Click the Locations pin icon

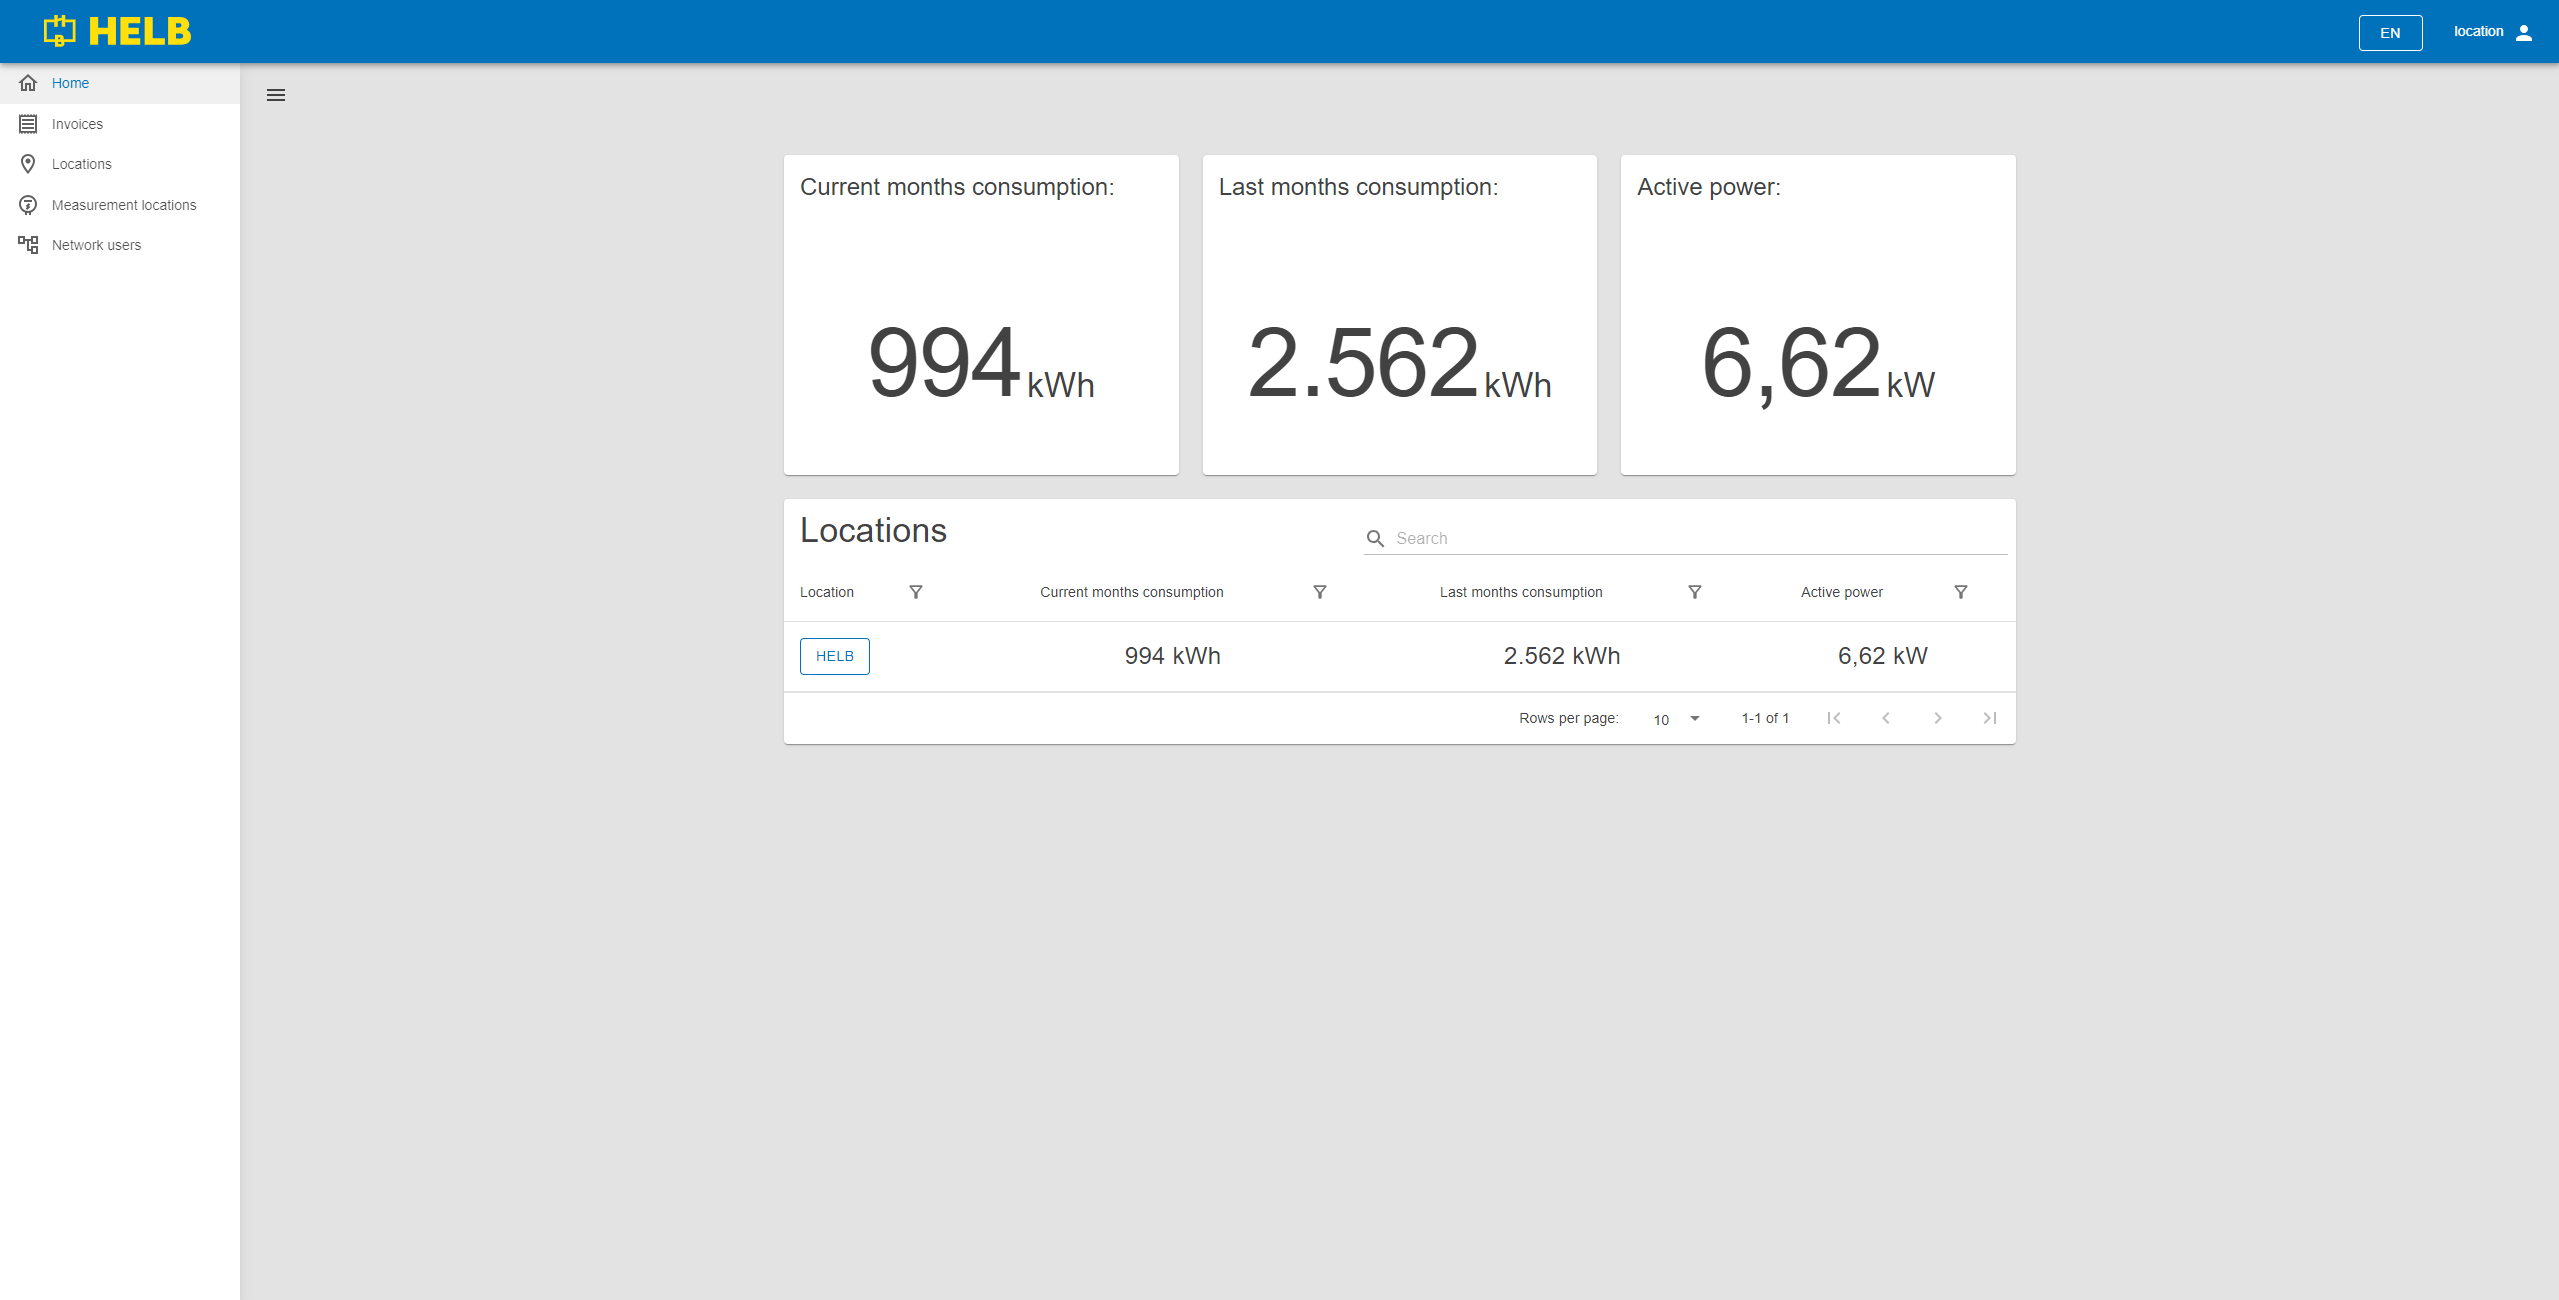tap(28, 164)
